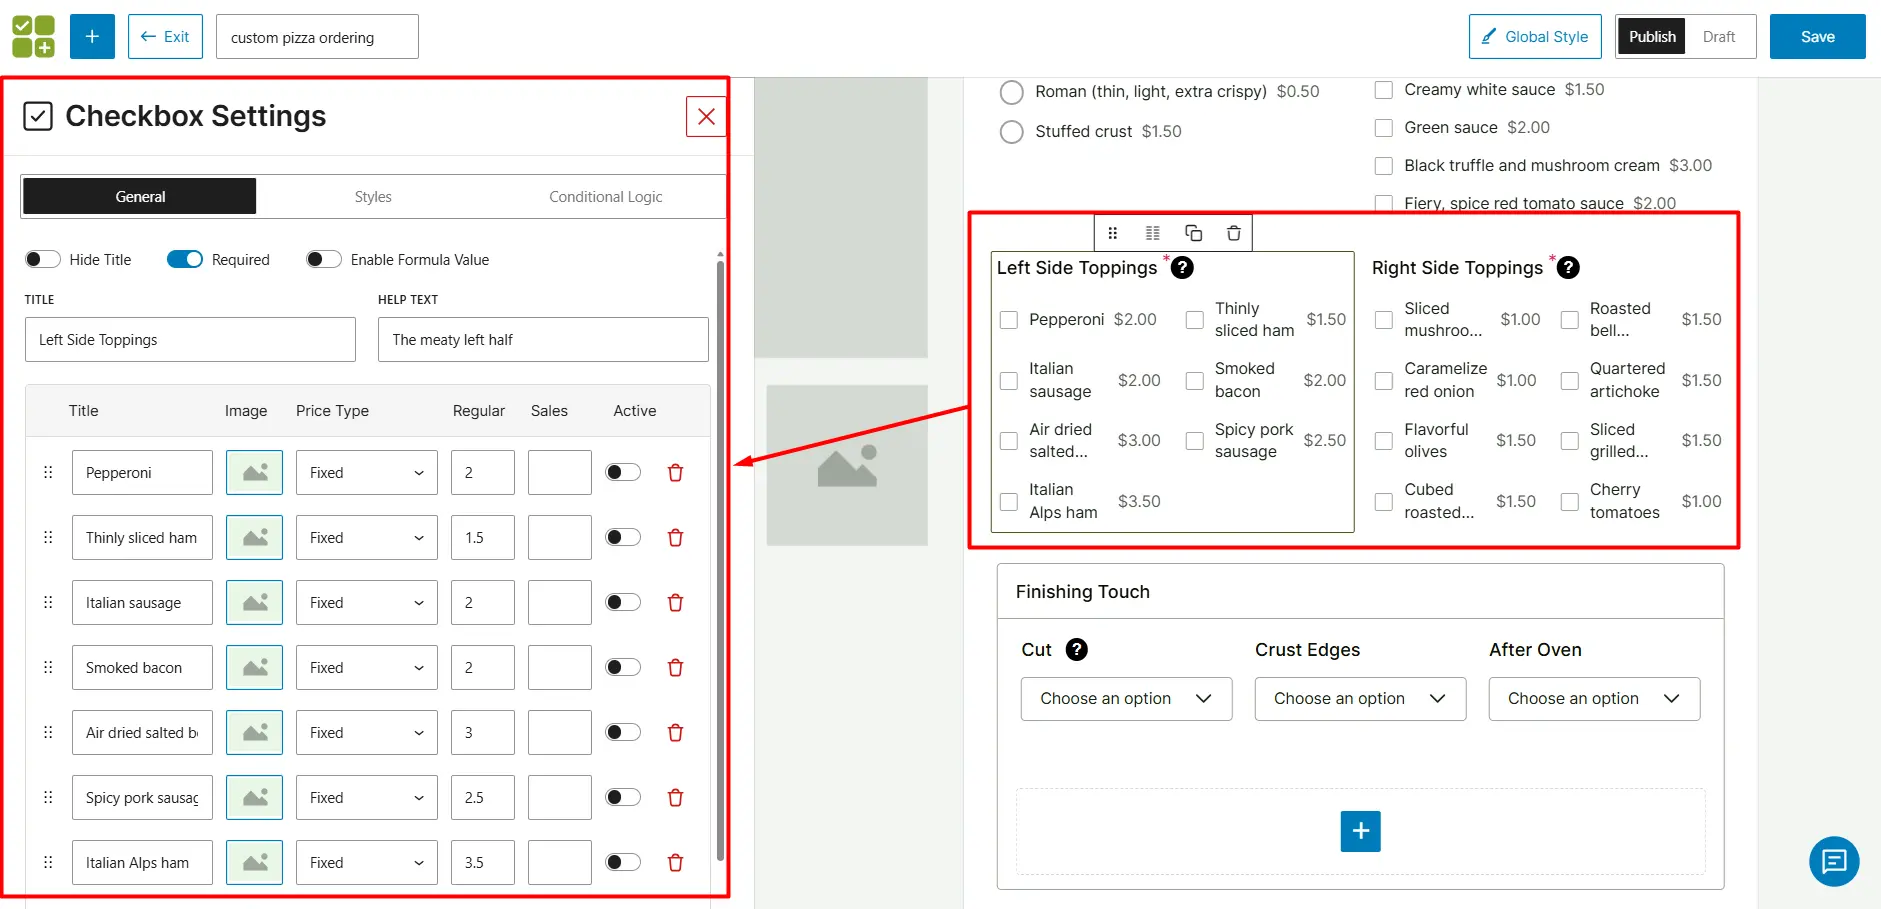Open the Conditional Logic tab
The image size is (1881, 909).
click(604, 196)
